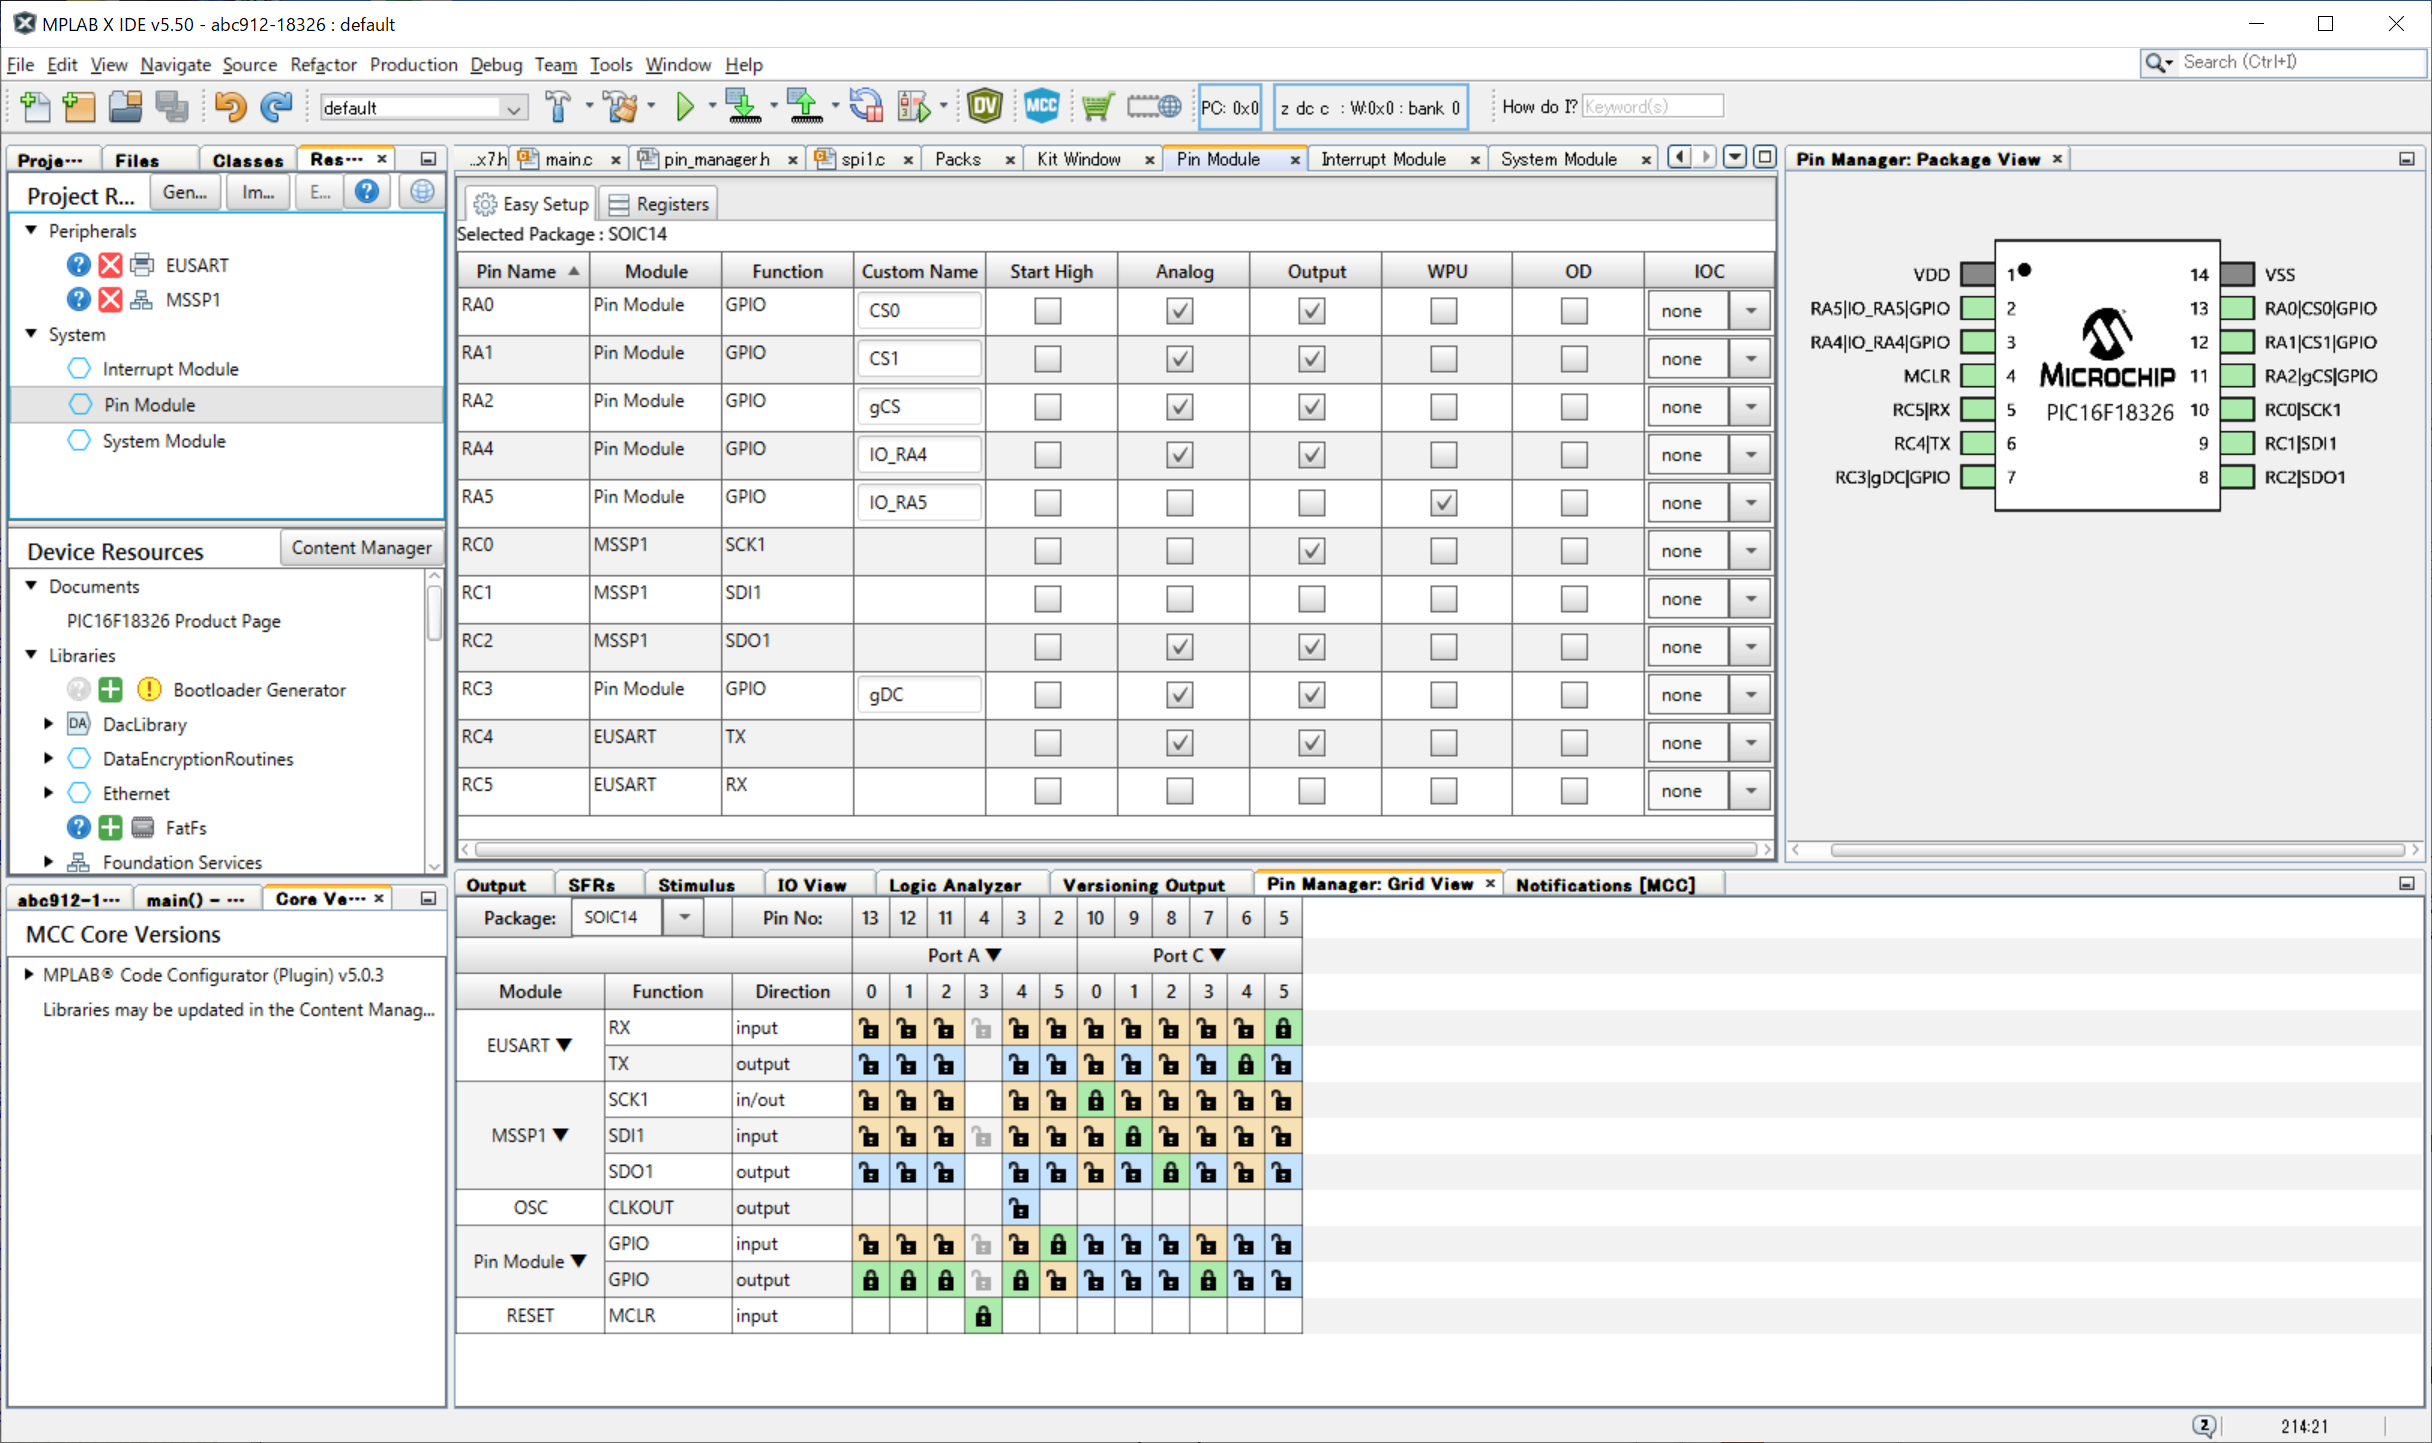The width and height of the screenshot is (2432, 1443).
Task: Click the RA0 custom name field CS0
Action: pos(919,311)
